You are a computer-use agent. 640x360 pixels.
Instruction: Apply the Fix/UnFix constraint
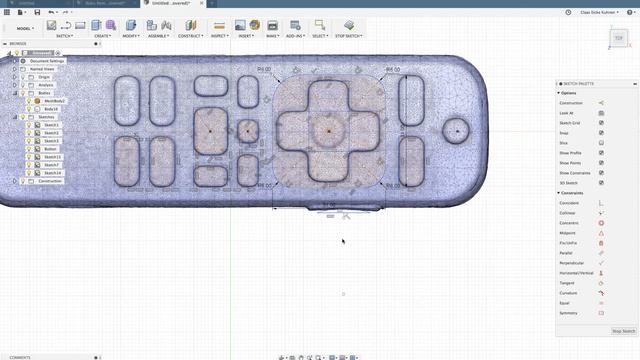click(601, 243)
